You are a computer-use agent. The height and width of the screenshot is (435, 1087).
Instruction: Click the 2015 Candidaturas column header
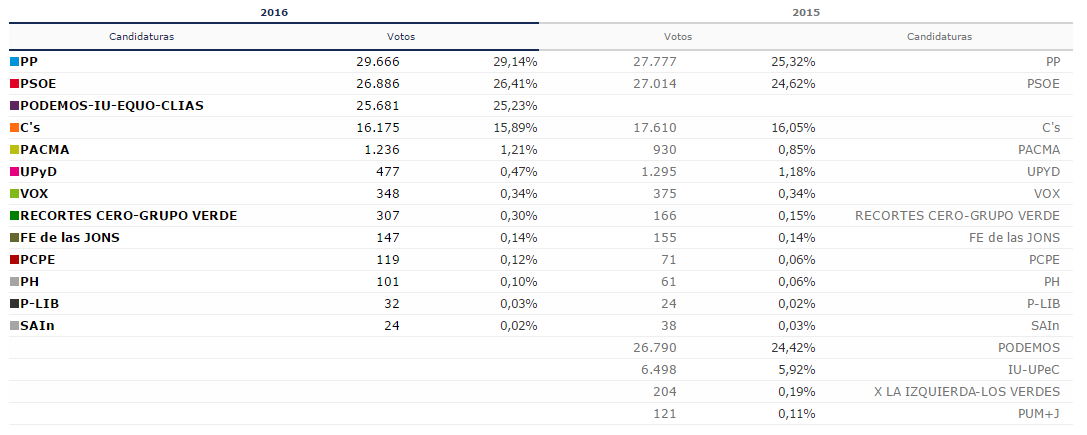939,37
